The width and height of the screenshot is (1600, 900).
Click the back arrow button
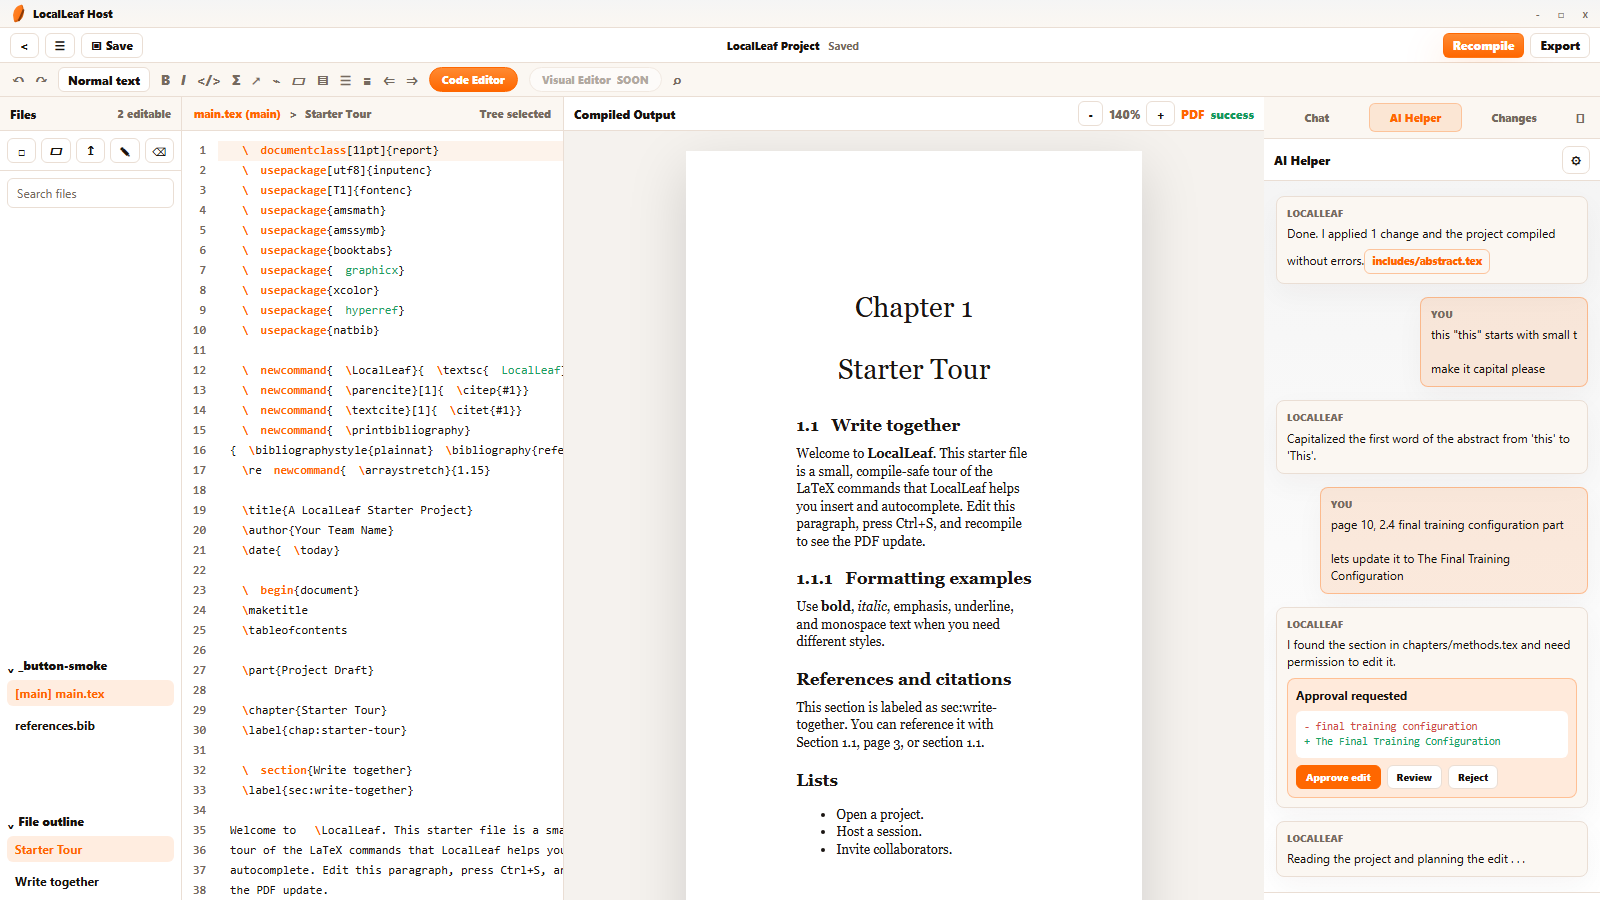pyautogui.click(x=24, y=46)
